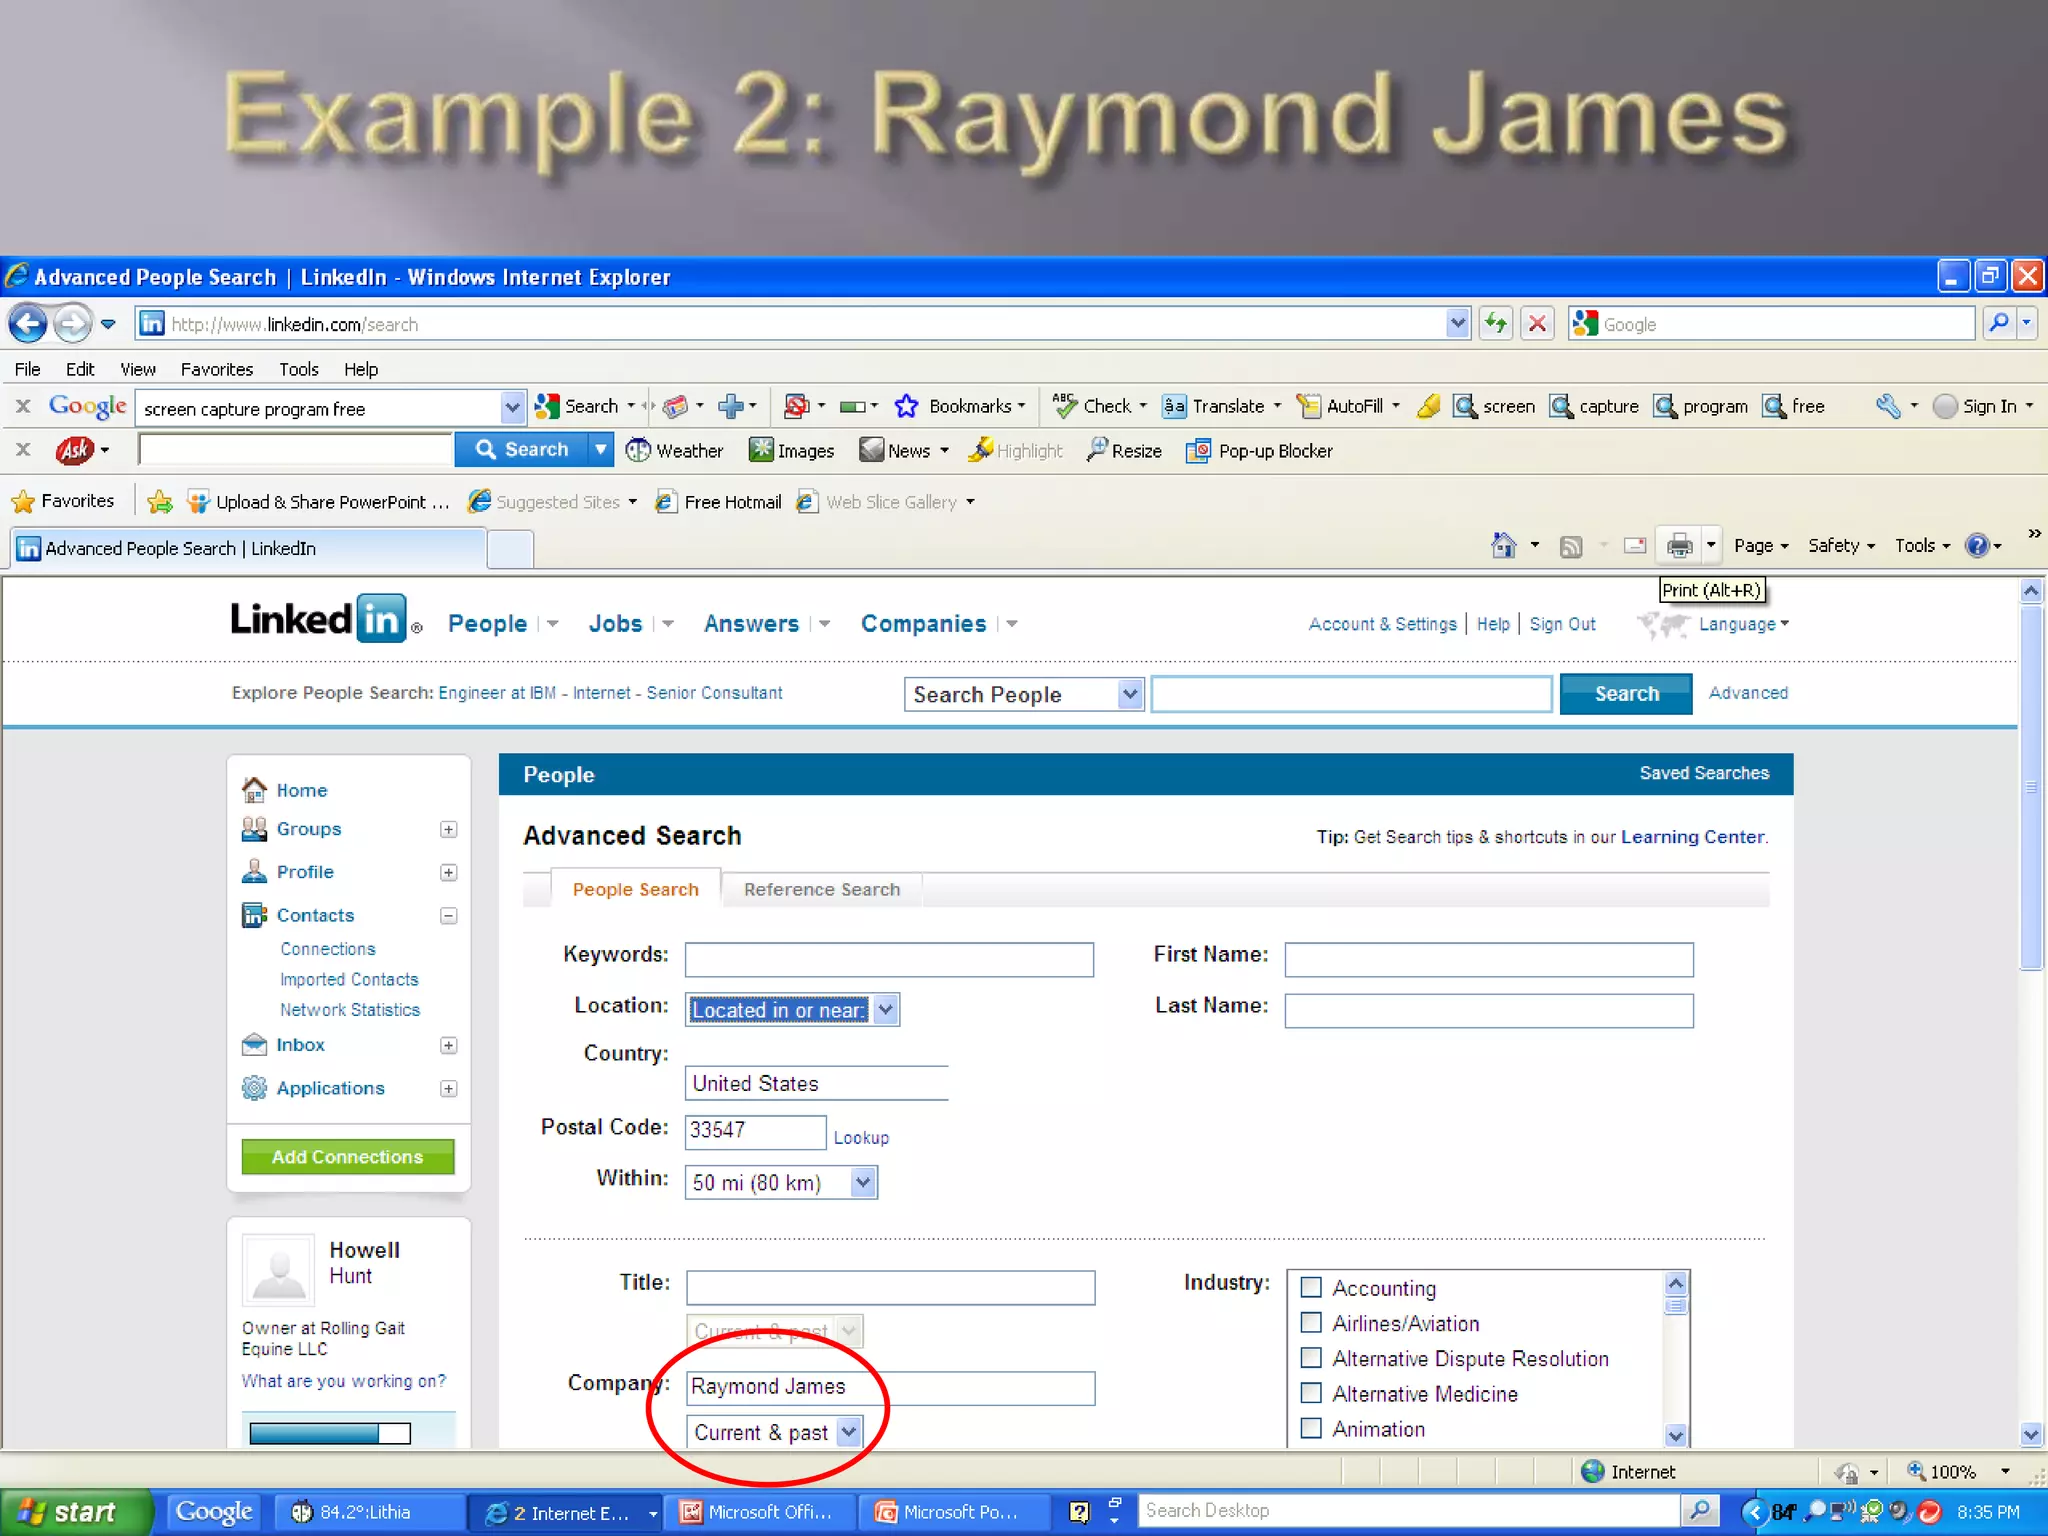Viewport: 2048px width, 1536px height.
Task: Open the Favorites menu
Action: pos(217,369)
